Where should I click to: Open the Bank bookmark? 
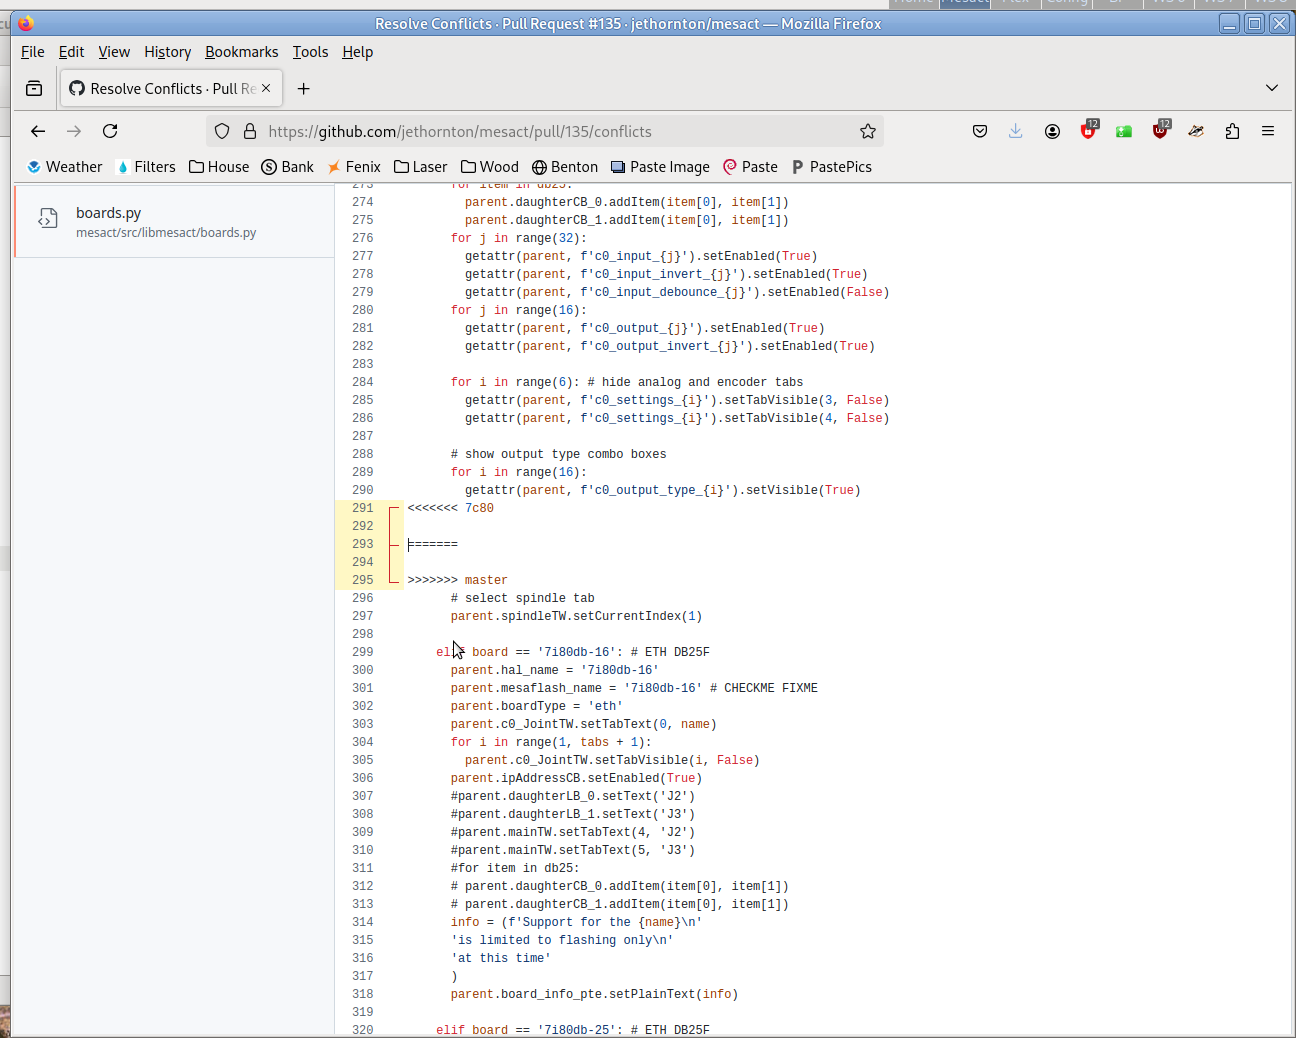pos(288,167)
